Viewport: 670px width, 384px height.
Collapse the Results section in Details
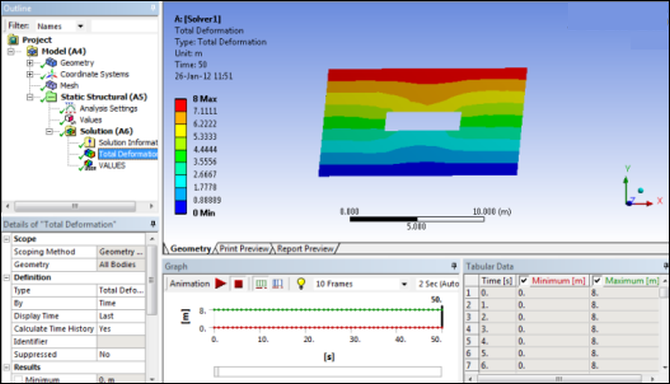7,367
